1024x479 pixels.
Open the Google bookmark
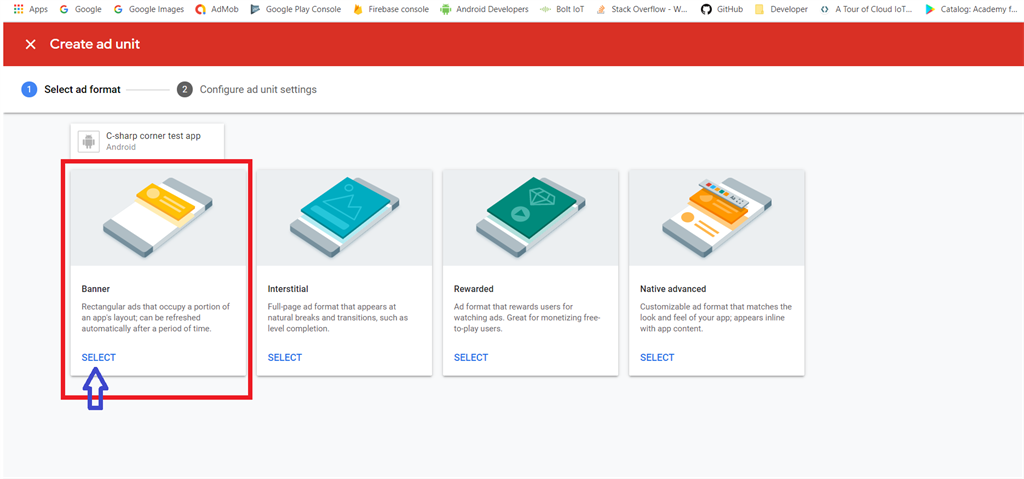coord(80,9)
